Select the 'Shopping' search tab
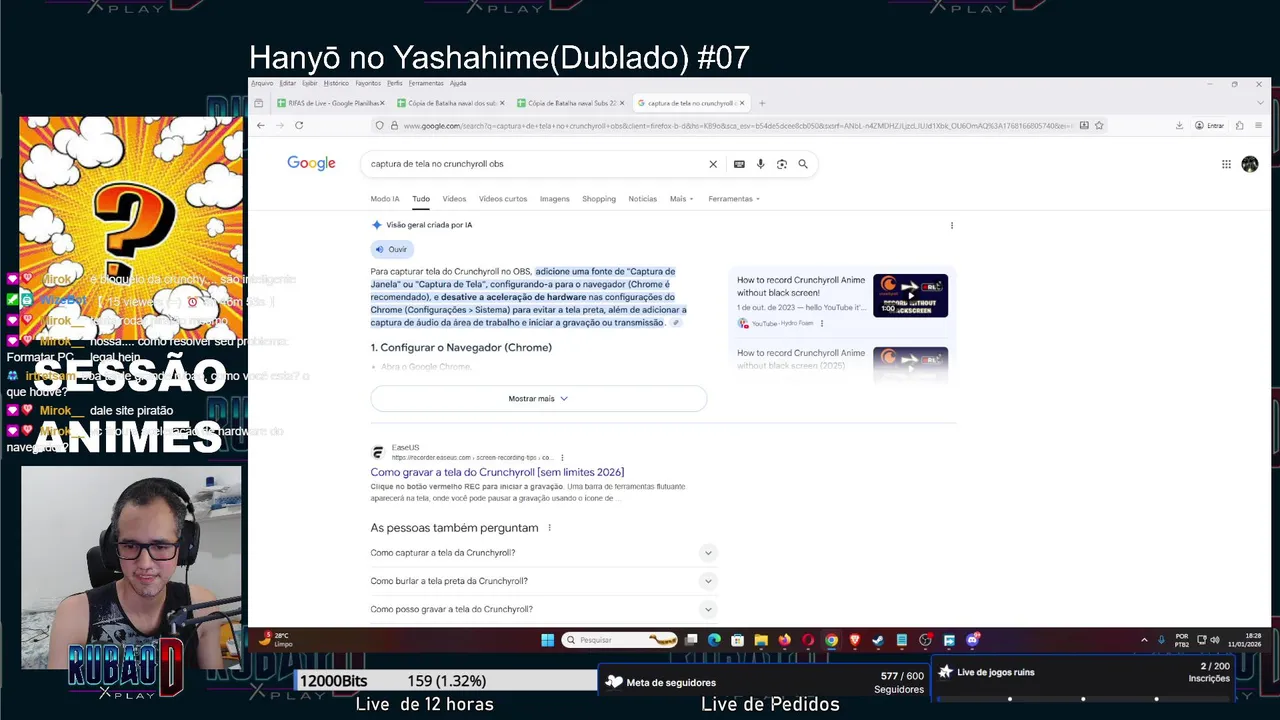 [599, 199]
